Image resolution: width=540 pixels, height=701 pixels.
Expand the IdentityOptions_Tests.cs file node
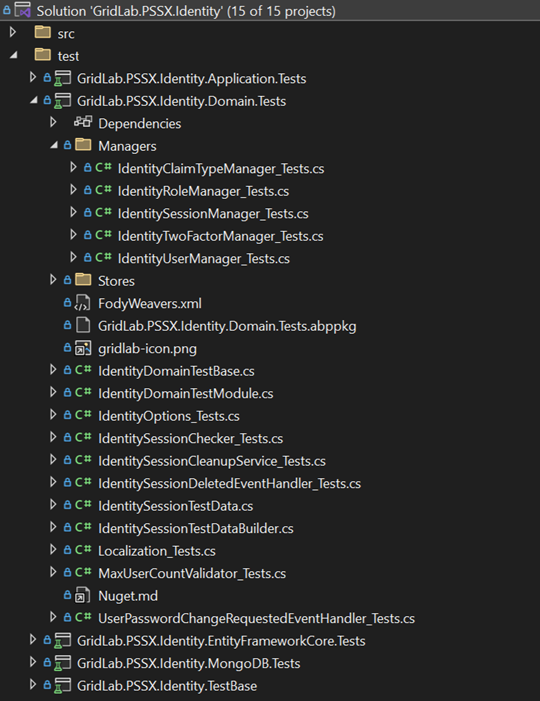pyautogui.click(x=53, y=414)
